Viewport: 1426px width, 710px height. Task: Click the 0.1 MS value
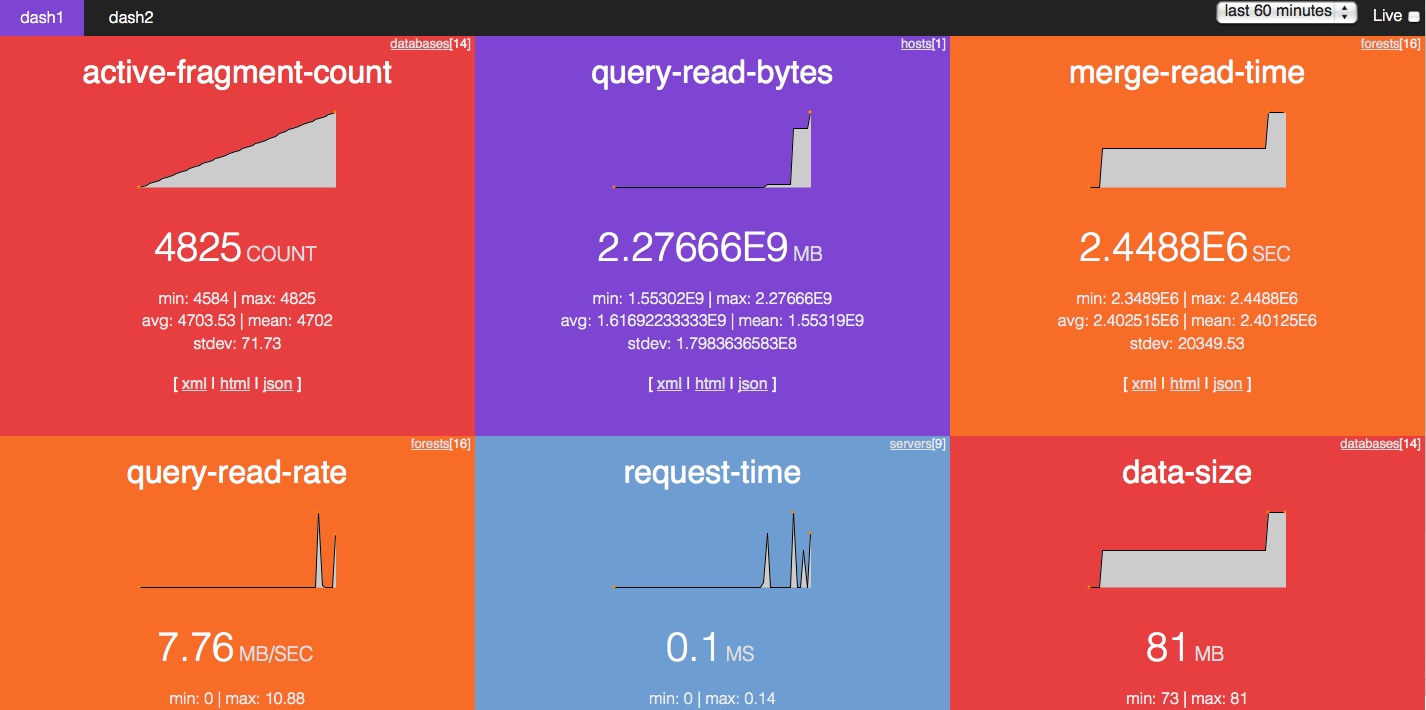(x=710, y=647)
